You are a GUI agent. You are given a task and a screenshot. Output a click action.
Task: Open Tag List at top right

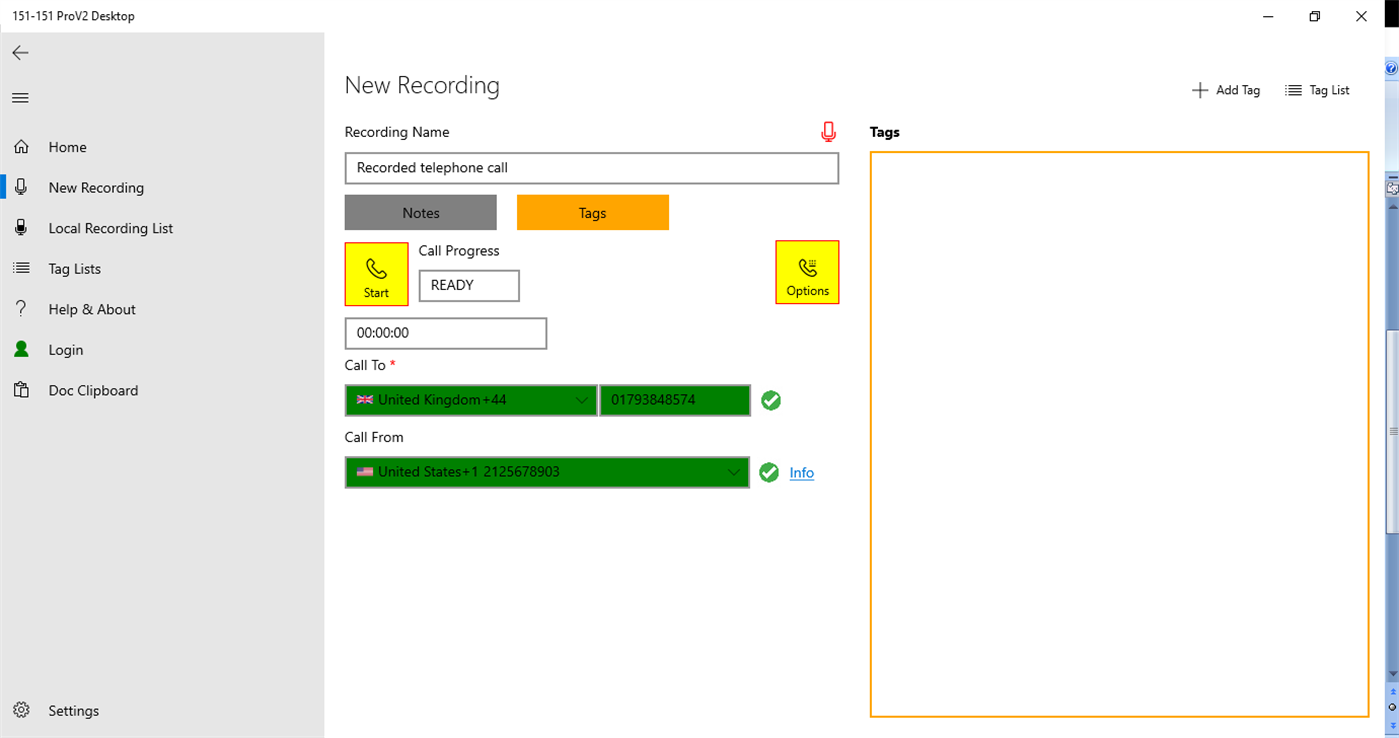pyautogui.click(x=1317, y=90)
